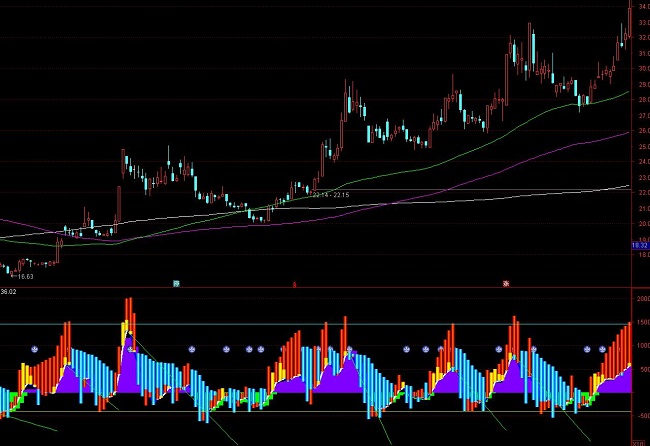Click the 34.0 label on the price axis
The width and height of the screenshot is (650, 446).
(642, 7)
